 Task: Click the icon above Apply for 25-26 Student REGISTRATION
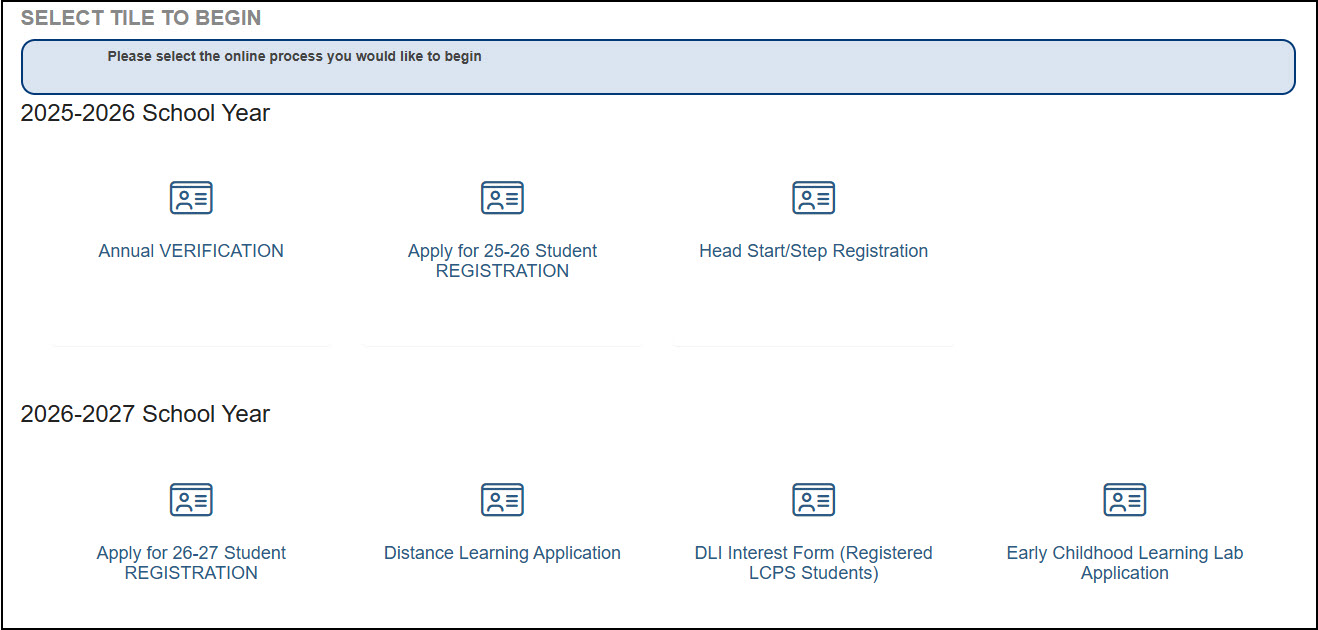502,198
